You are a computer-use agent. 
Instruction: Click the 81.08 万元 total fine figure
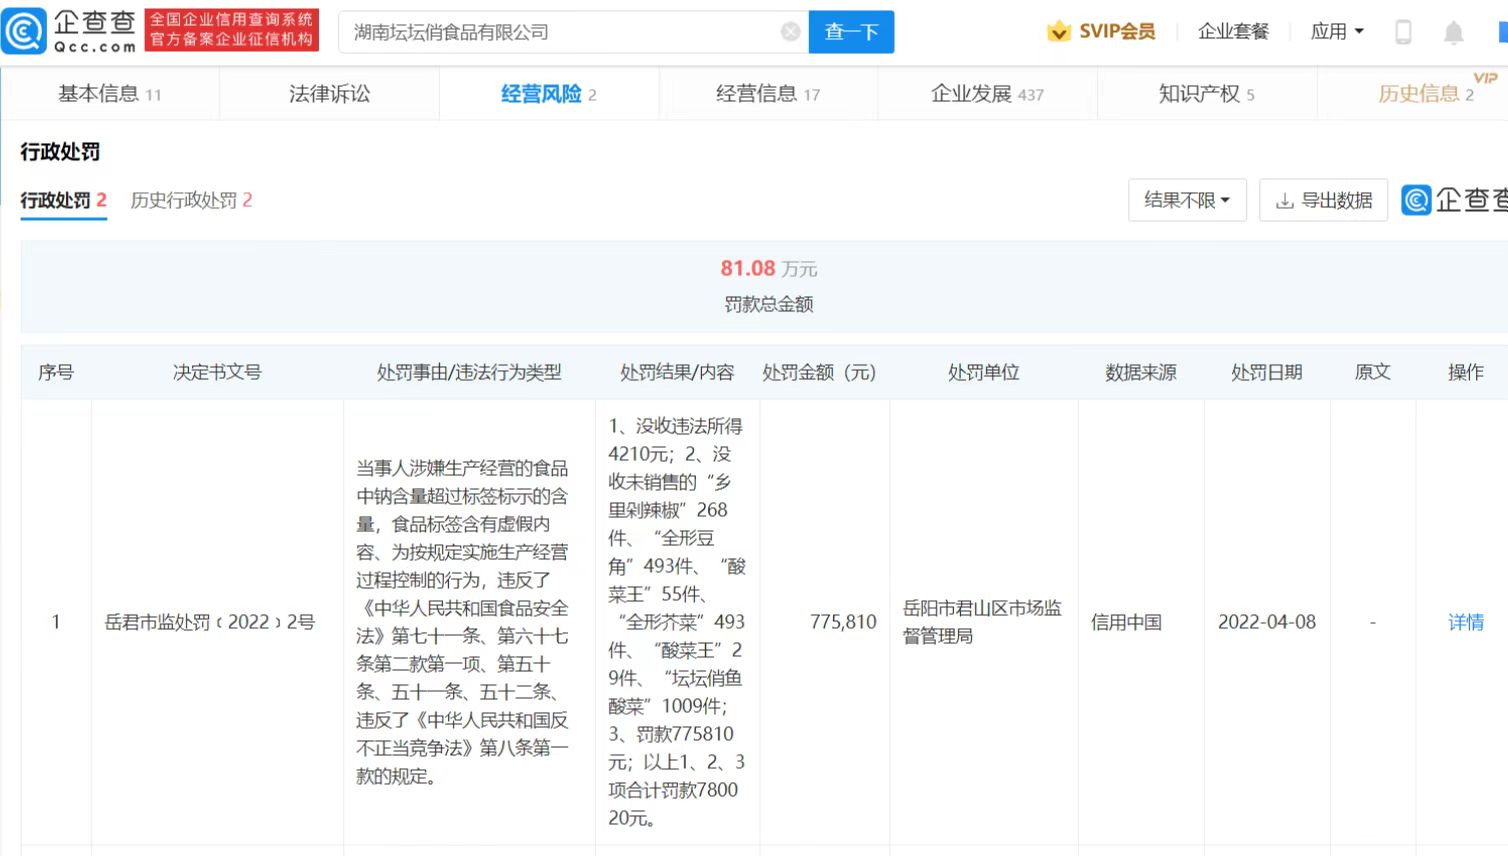[x=768, y=268]
